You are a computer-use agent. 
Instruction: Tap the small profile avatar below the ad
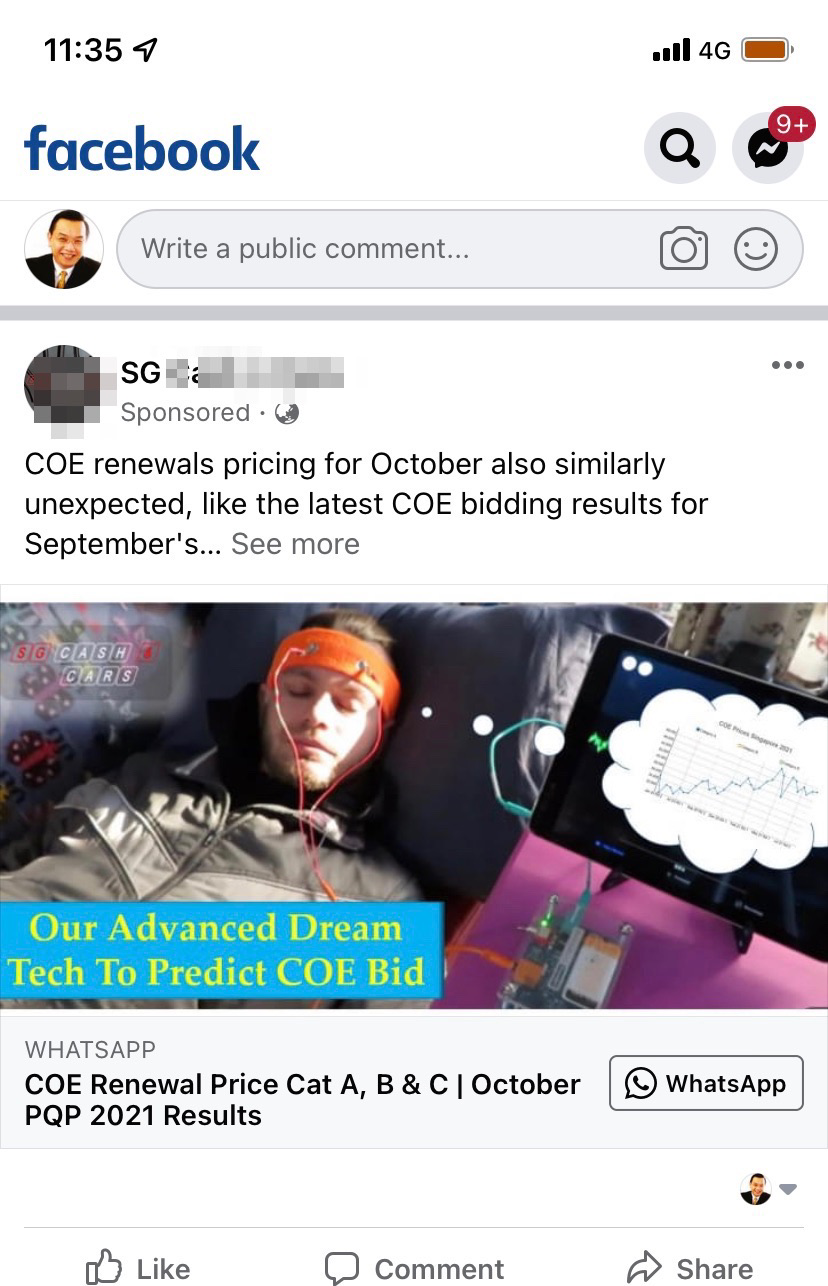756,1189
